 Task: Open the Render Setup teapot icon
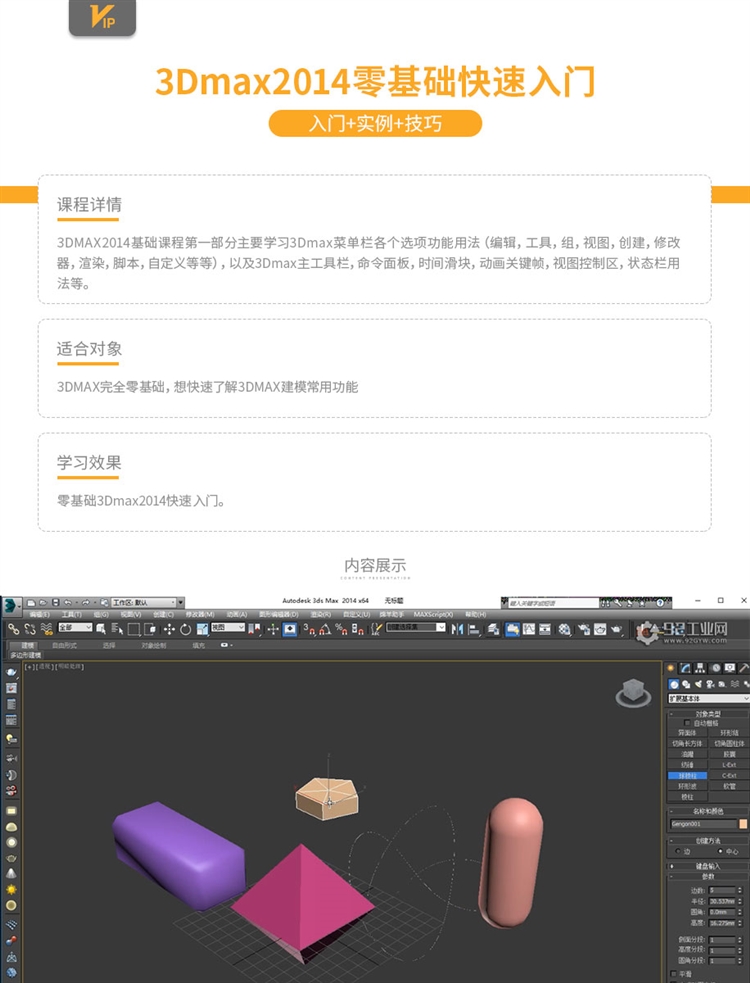tap(584, 629)
